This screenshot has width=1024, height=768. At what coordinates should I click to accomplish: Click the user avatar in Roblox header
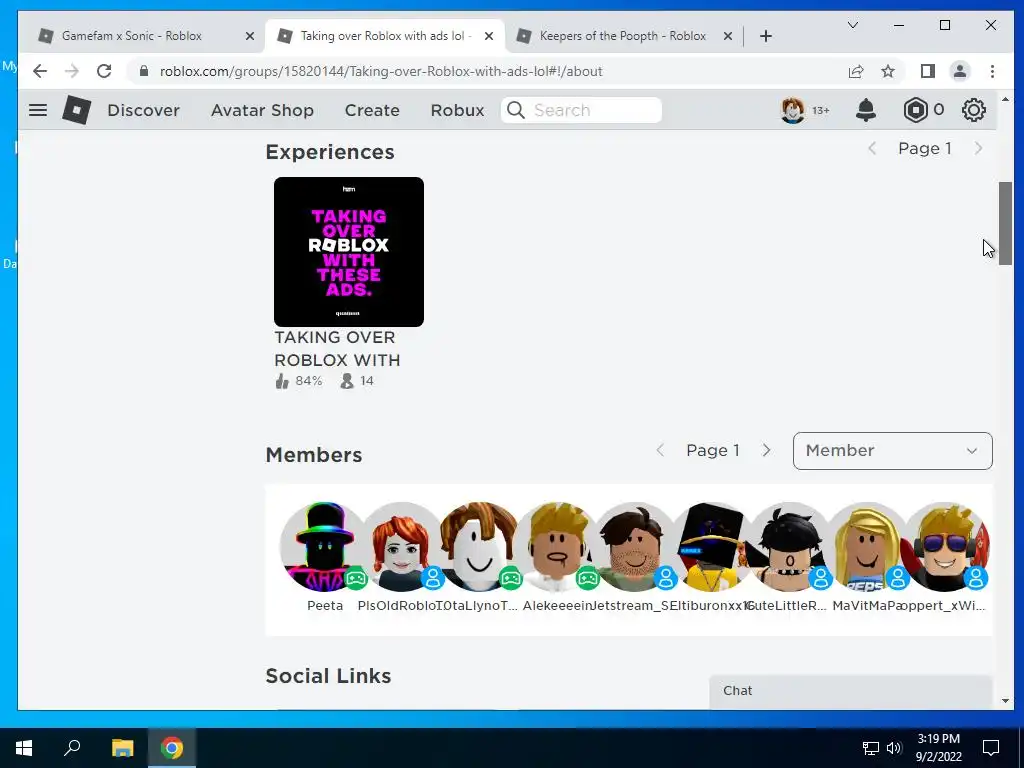793,110
